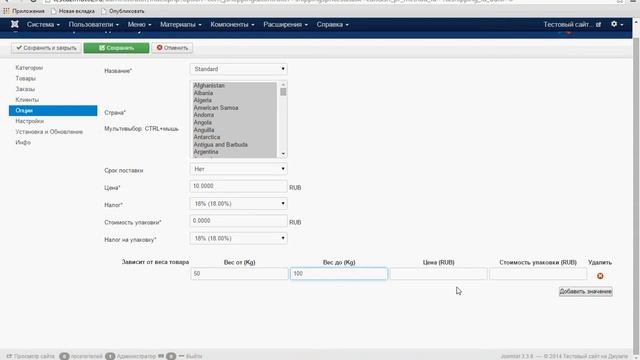Click Просмотр сайта in footer
The image size is (640, 360).
click(x=31, y=356)
